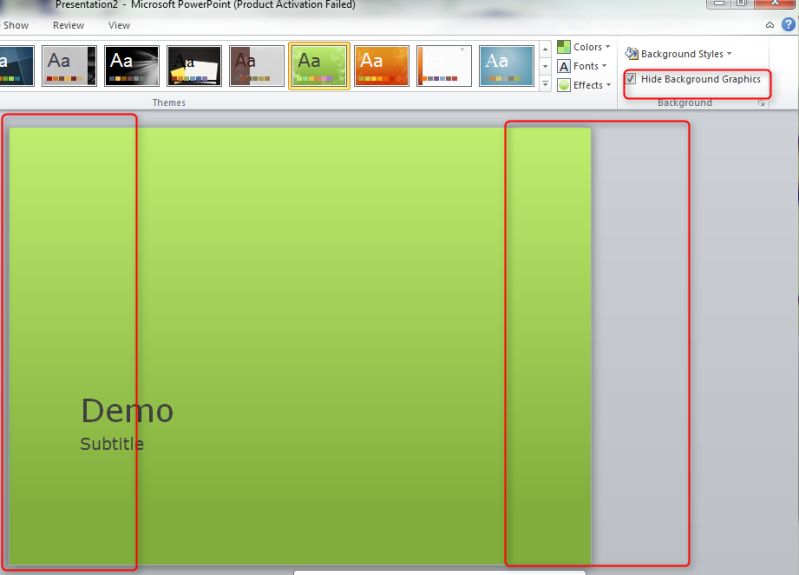
Task: Open the View ribbon tab
Action: pos(119,25)
